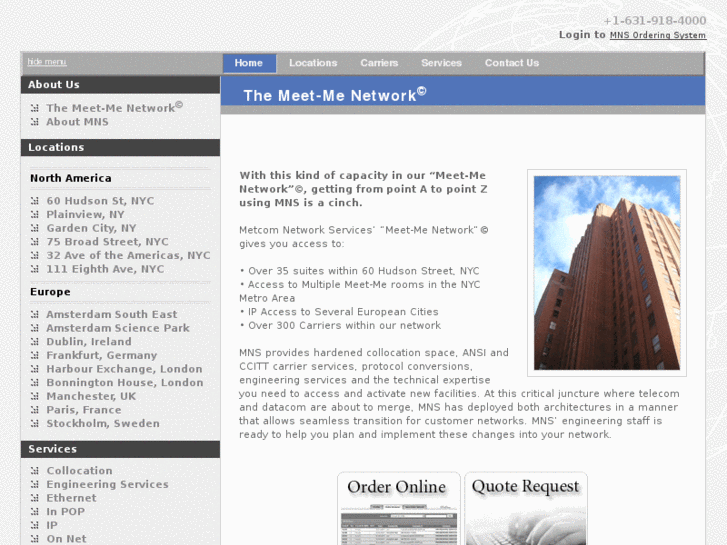
Task: Open Amsterdam Science Park location
Action: click(x=118, y=328)
